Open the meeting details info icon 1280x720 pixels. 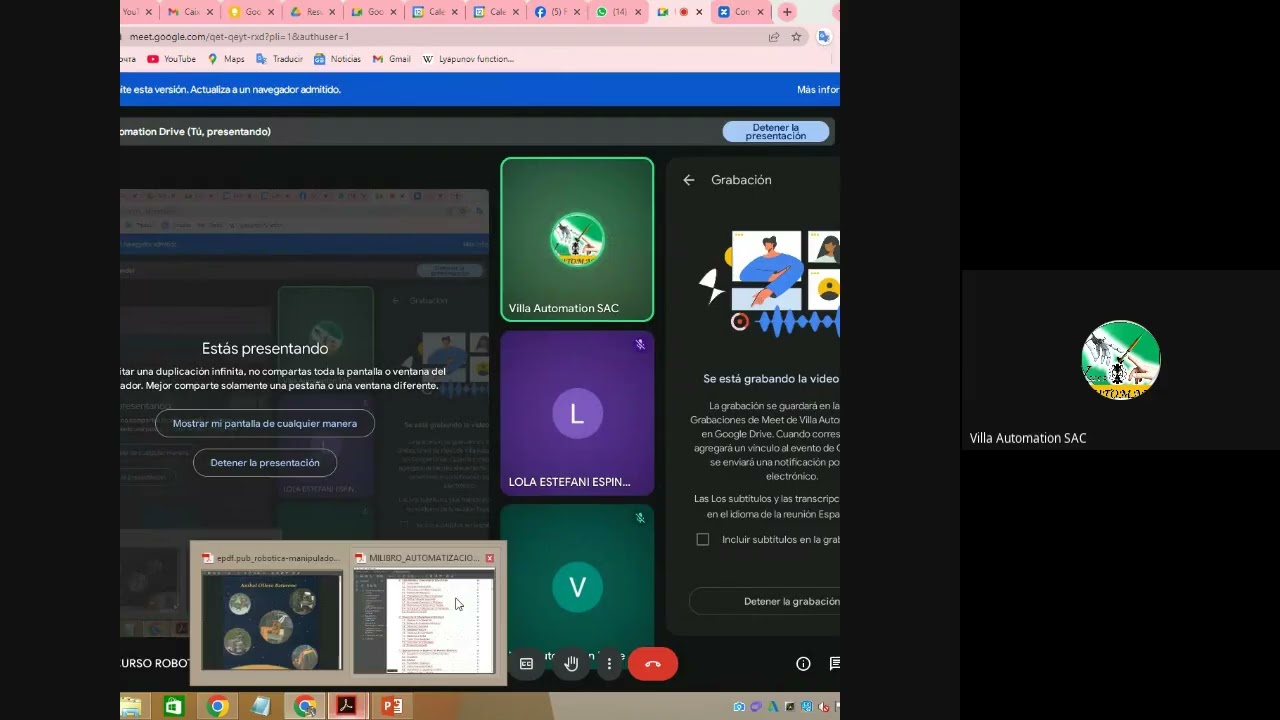coord(803,664)
